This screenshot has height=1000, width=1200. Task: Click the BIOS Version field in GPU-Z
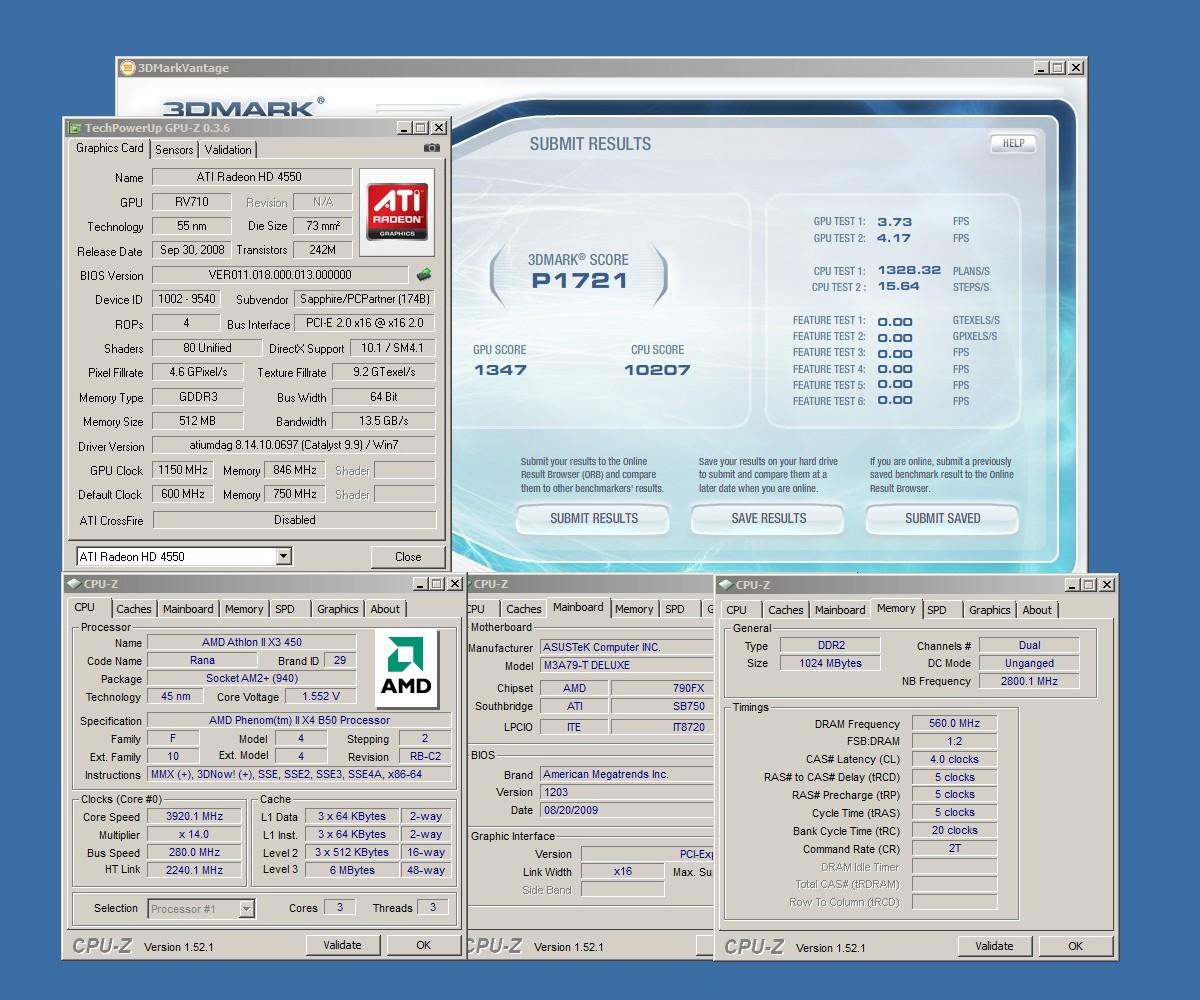280,275
